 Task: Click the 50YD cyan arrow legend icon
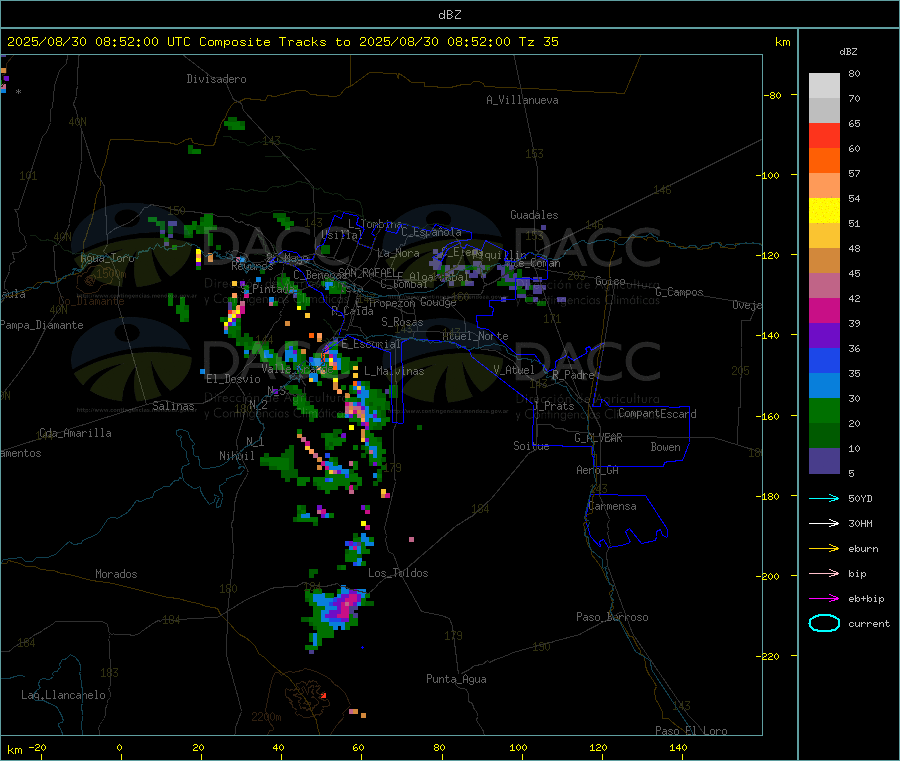[824, 498]
